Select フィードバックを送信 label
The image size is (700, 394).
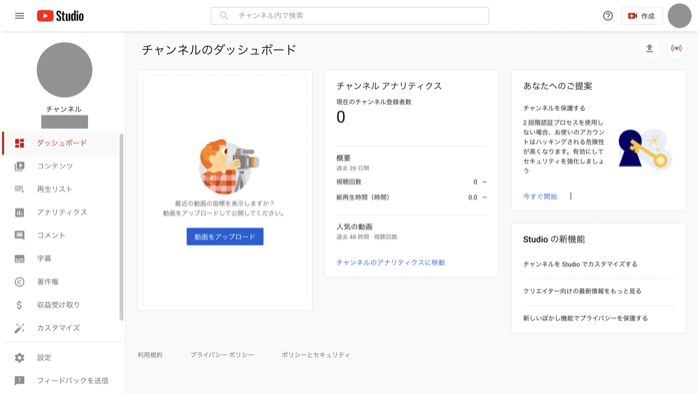point(72,381)
